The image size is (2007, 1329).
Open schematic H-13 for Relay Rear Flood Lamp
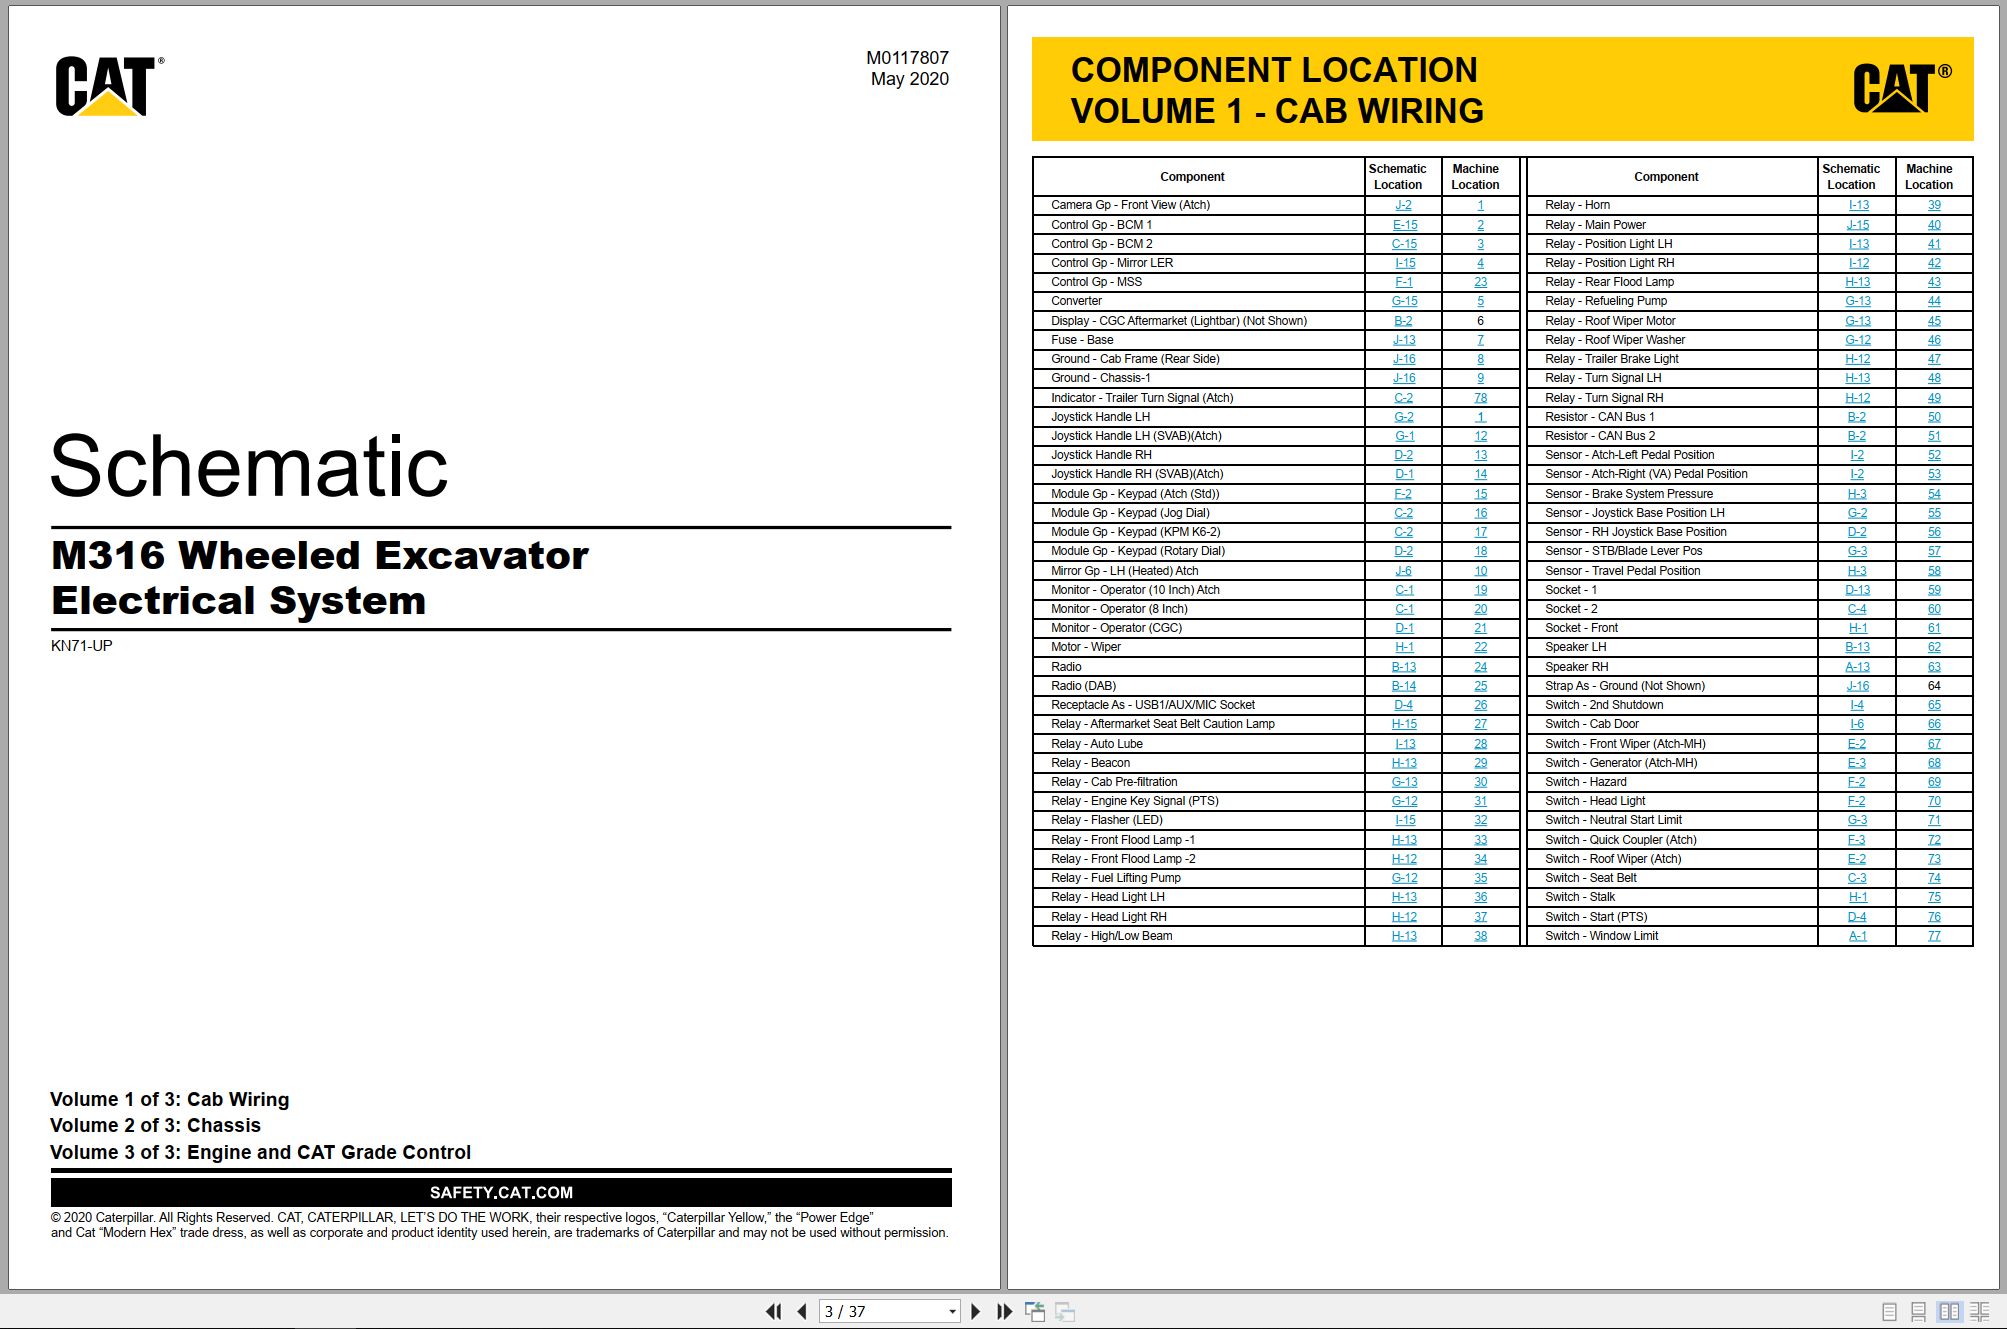pos(1857,282)
